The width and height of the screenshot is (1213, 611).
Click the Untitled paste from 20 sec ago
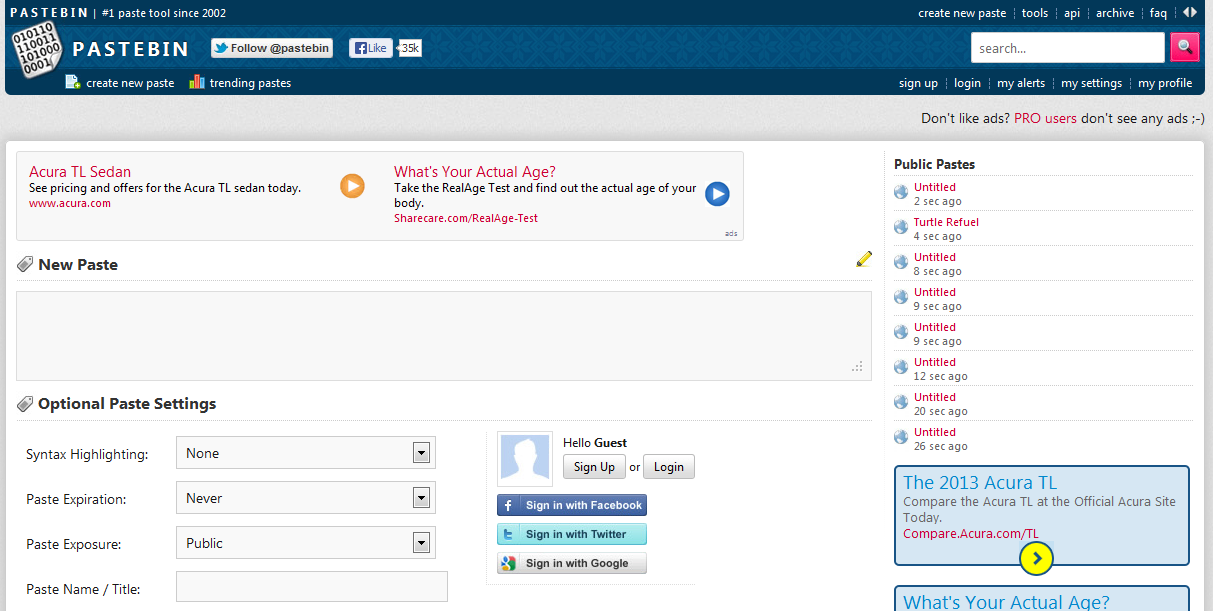tap(935, 397)
